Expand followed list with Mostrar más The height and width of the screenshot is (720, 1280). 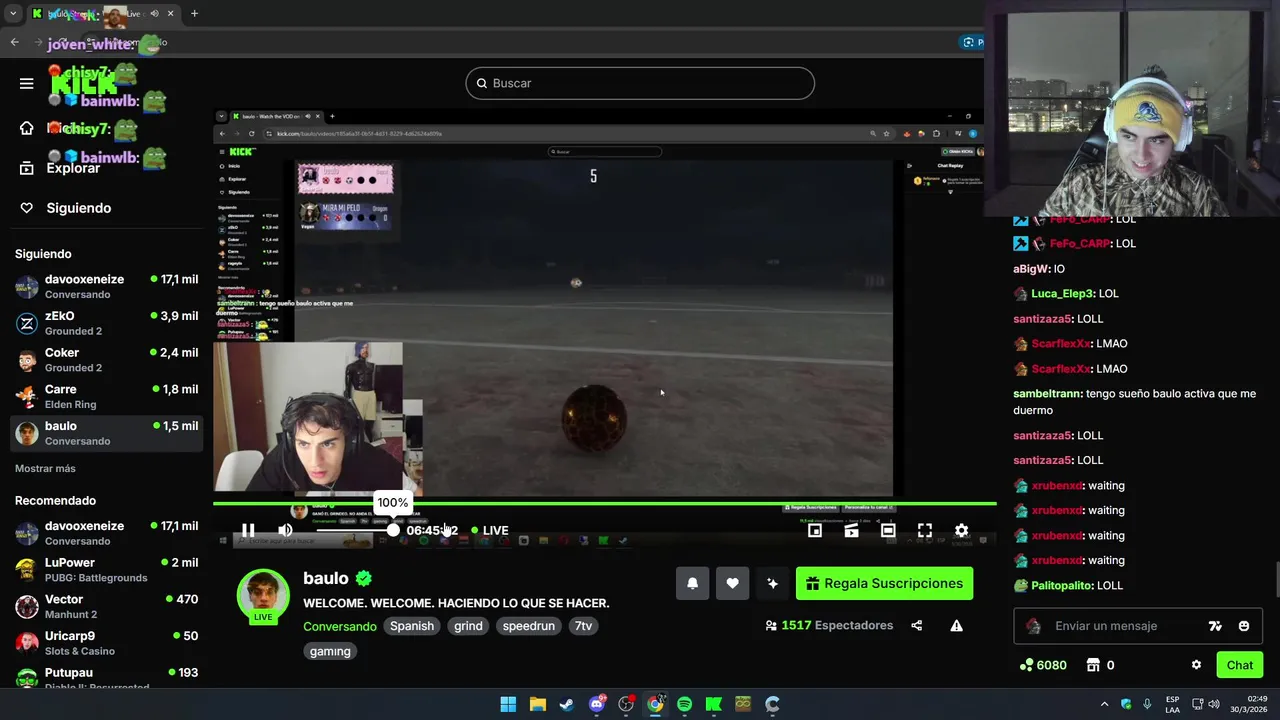[x=45, y=468]
